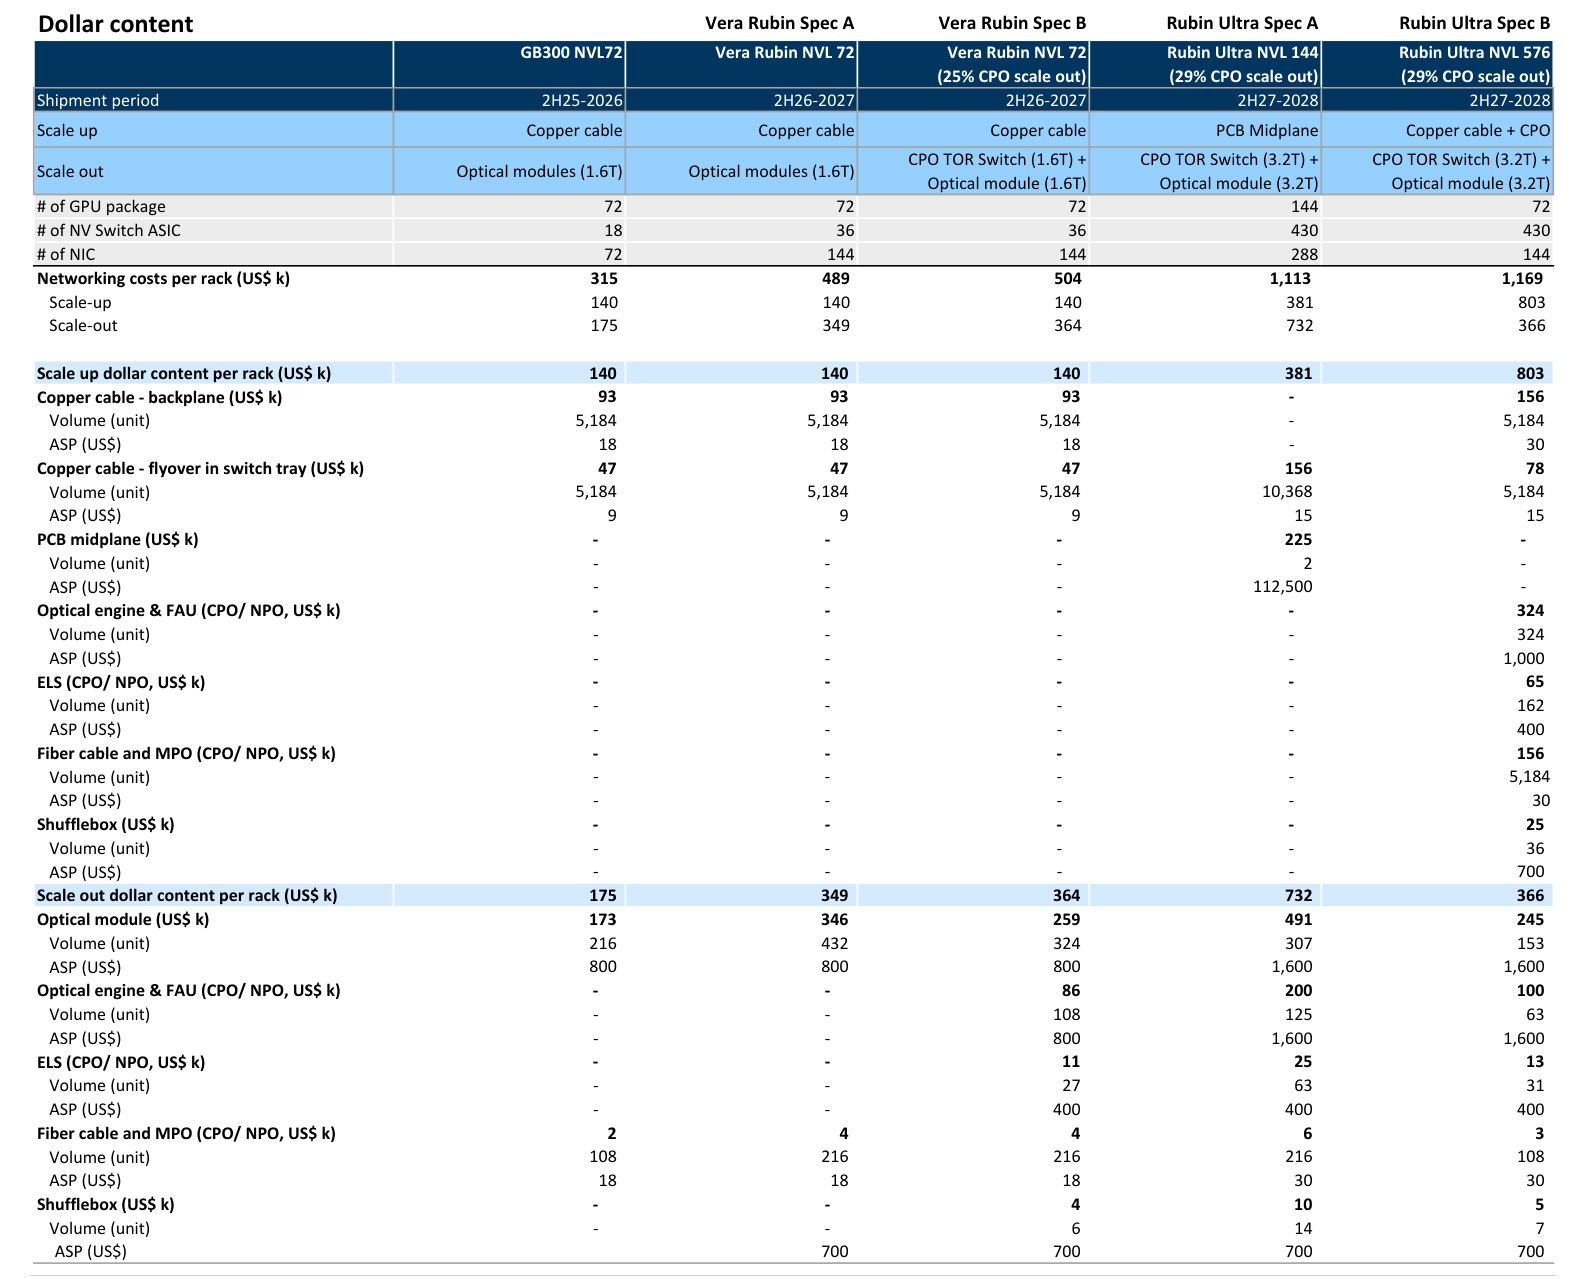Click "Copper cable - flyover in switch tray" label

click(200, 468)
